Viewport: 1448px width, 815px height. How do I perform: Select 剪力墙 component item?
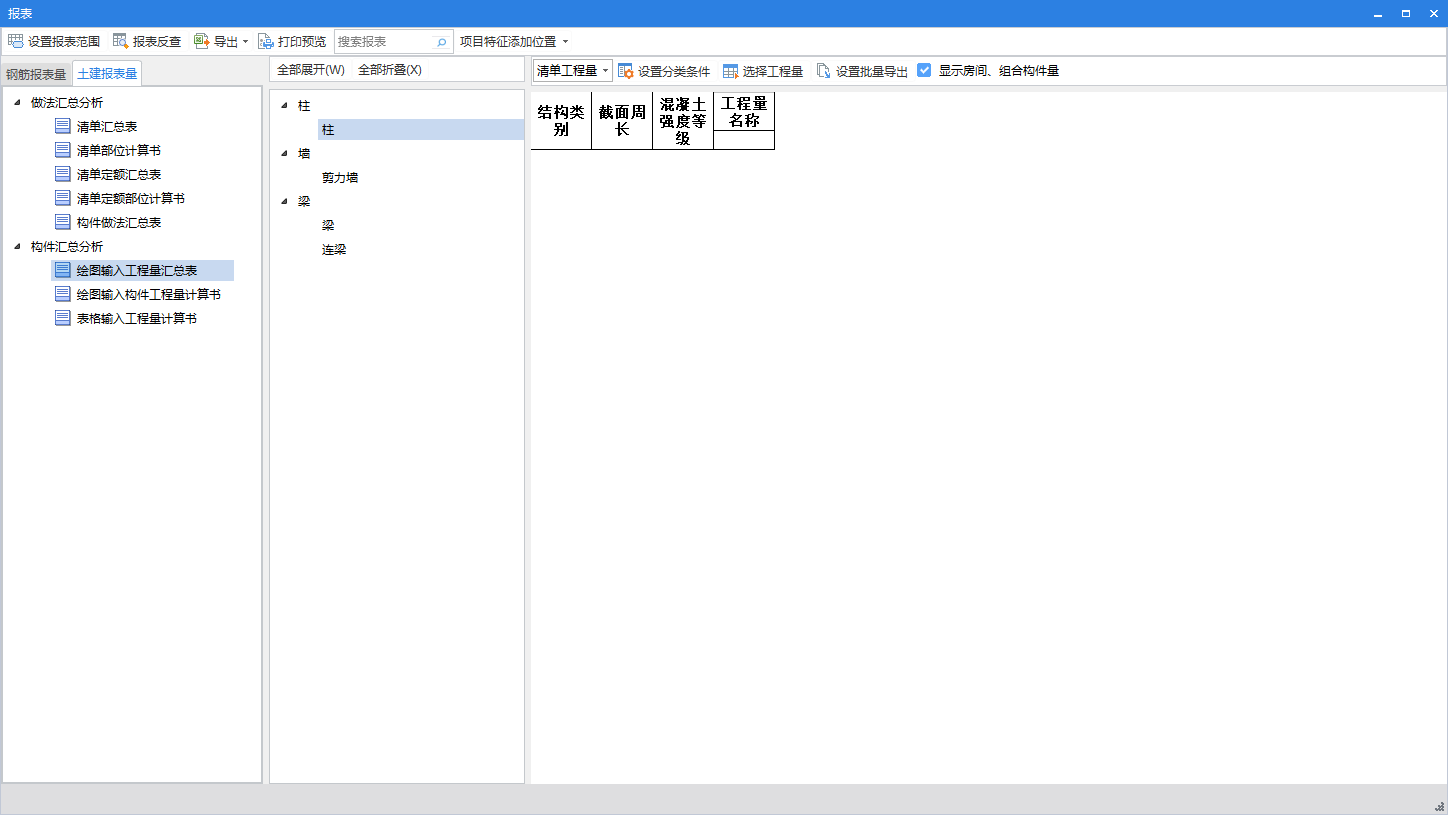[x=340, y=177]
